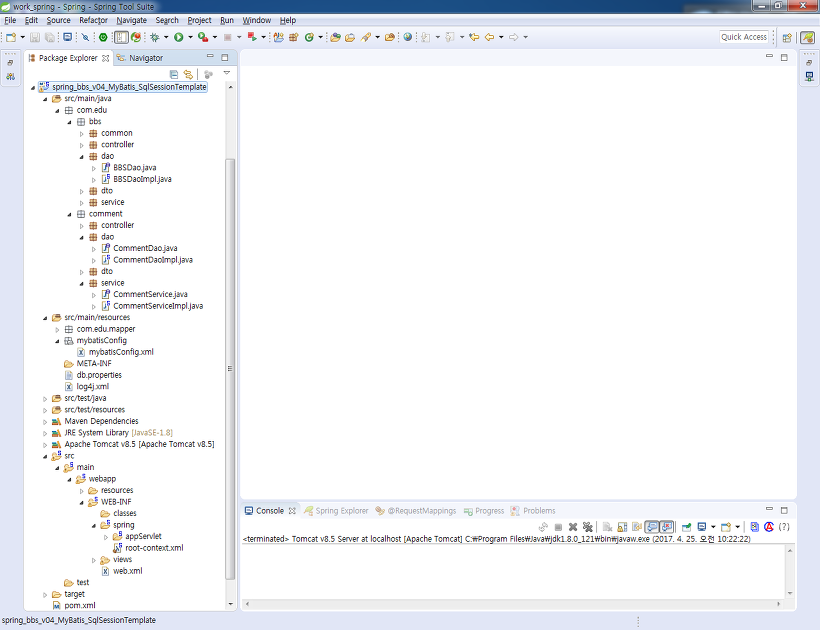
Task: Click the Skip All Breakpoints icon
Action: (85, 37)
